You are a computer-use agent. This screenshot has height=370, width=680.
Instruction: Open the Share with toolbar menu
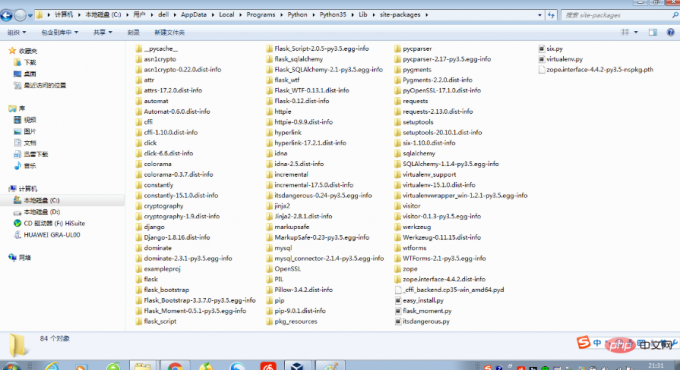(x=103, y=33)
